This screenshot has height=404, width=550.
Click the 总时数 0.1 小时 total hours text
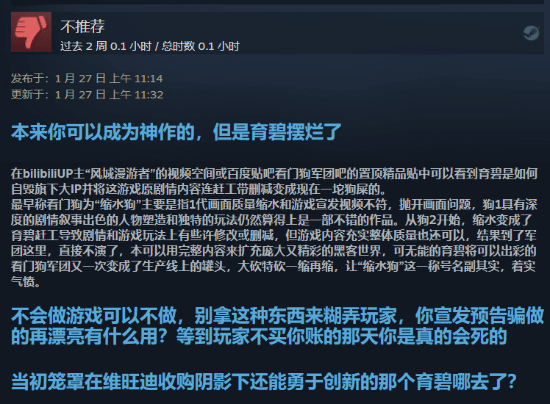(201, 46)
